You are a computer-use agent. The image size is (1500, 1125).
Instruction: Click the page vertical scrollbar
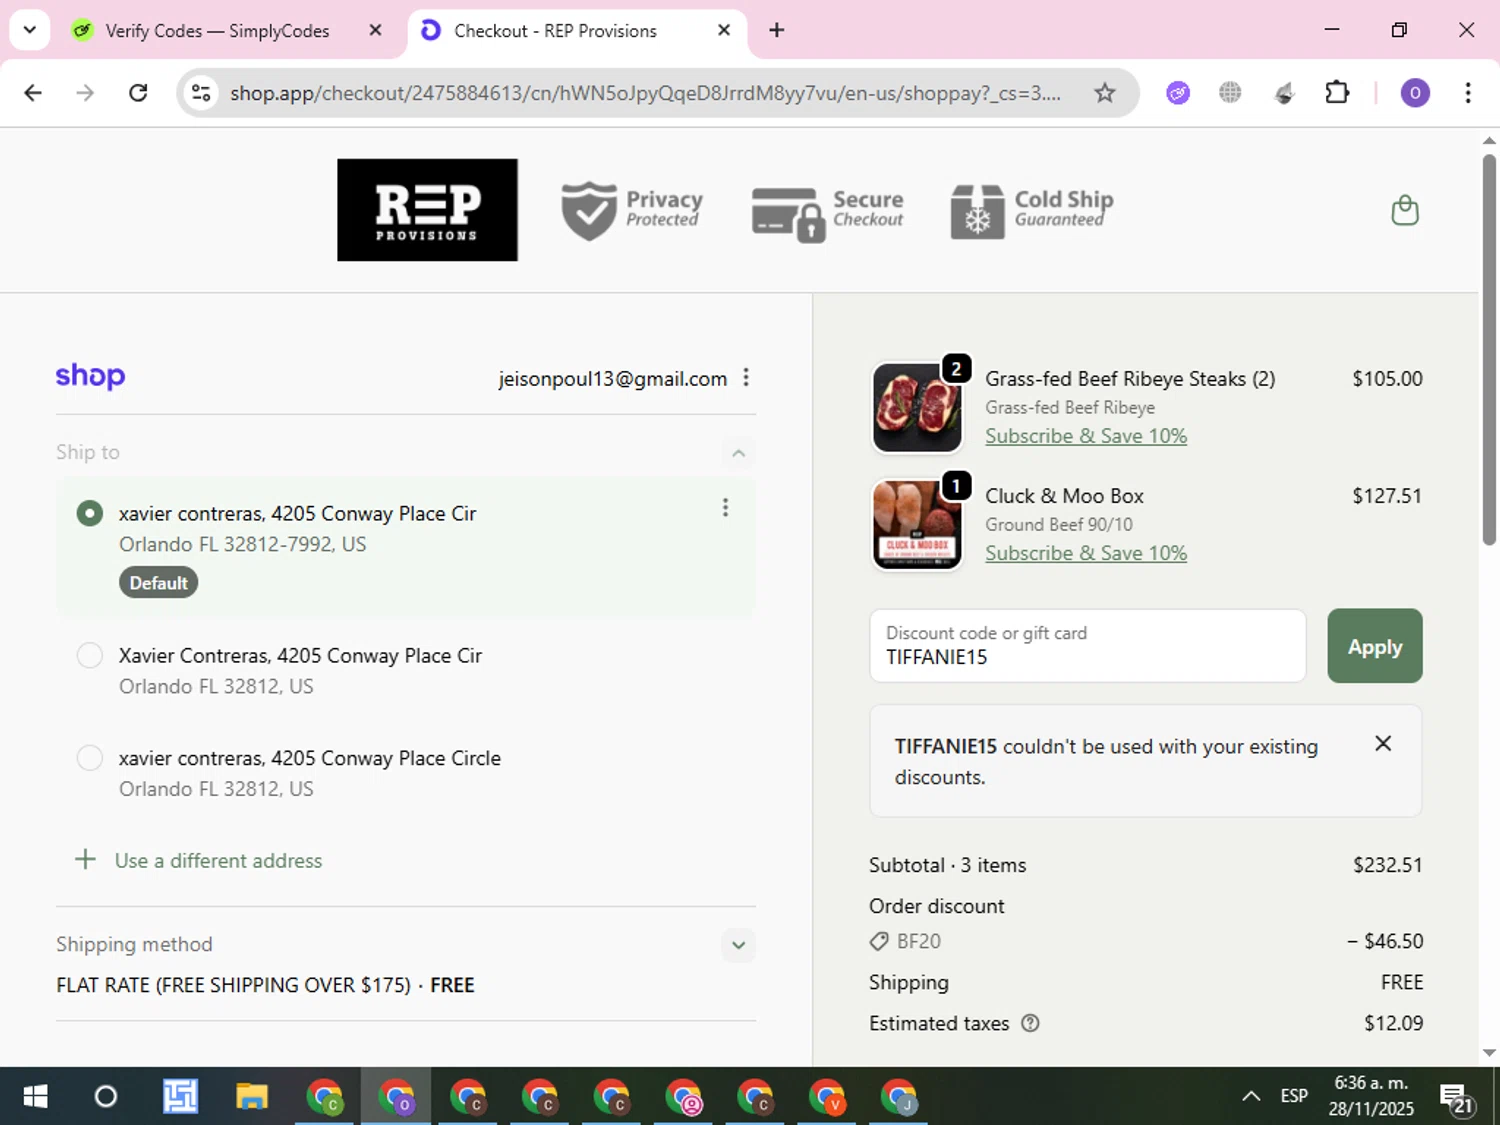tap(1489, 350)
